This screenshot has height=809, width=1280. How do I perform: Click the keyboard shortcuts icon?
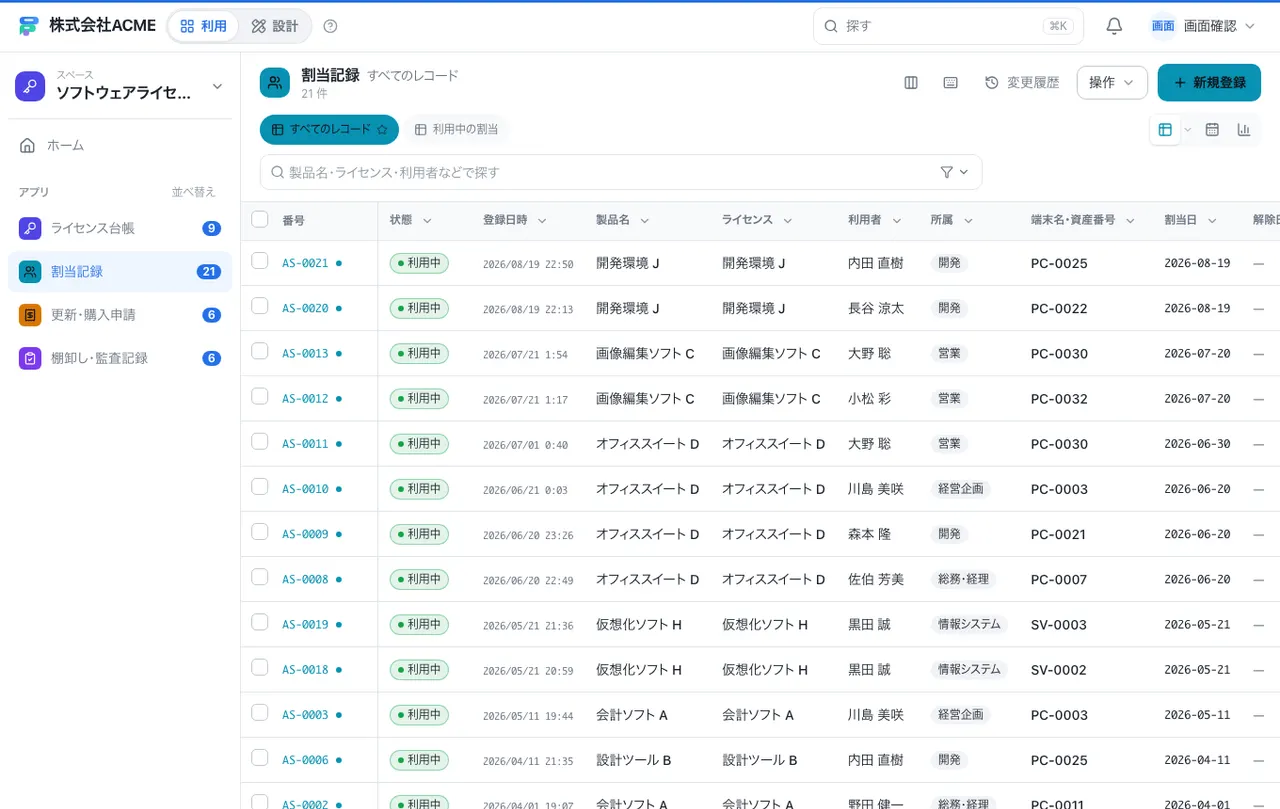(x=951, y=83)
